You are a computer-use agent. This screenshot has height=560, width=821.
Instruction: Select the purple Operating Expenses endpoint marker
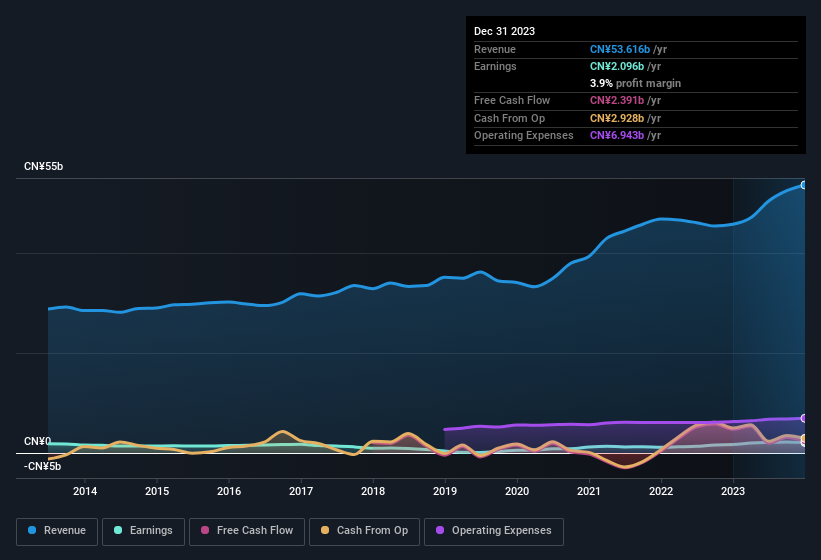pos(803,418)
